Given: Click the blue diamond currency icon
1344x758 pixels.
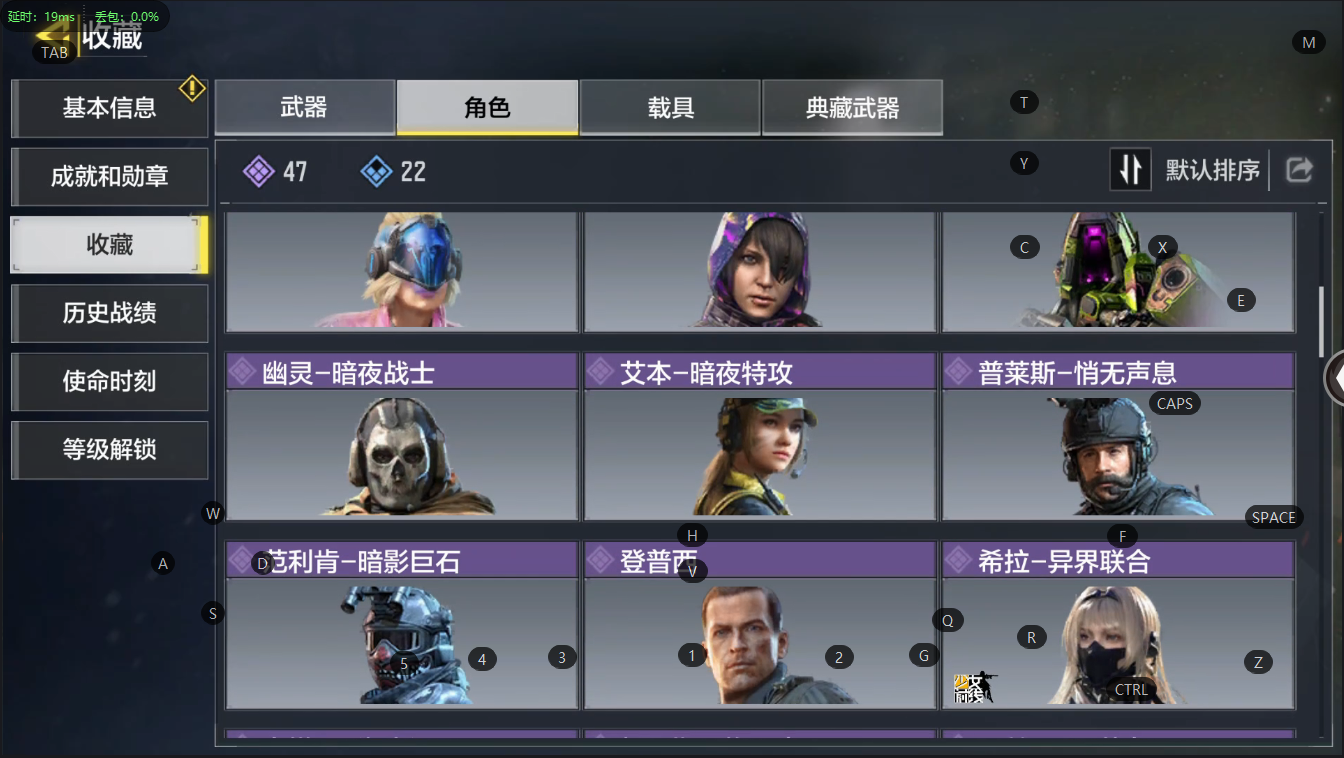Looking at the screenshot, I should (376, 172).
